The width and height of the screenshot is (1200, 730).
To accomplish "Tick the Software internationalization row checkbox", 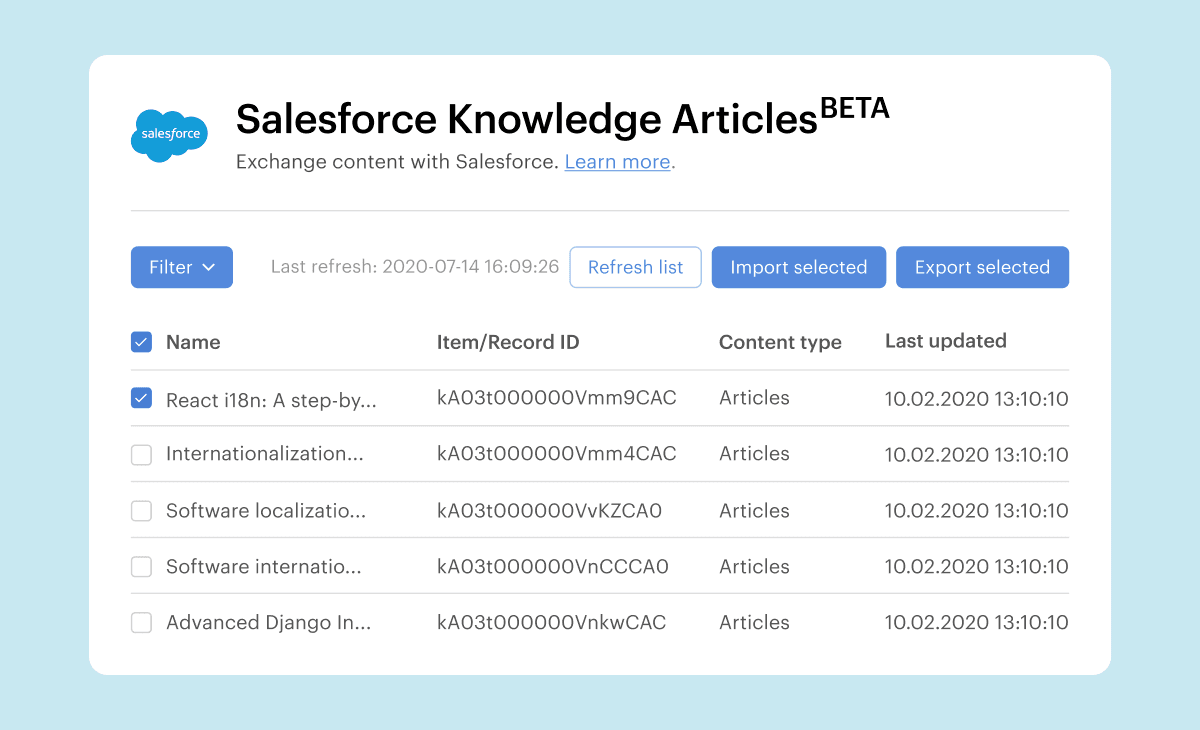I will [142, 567].
